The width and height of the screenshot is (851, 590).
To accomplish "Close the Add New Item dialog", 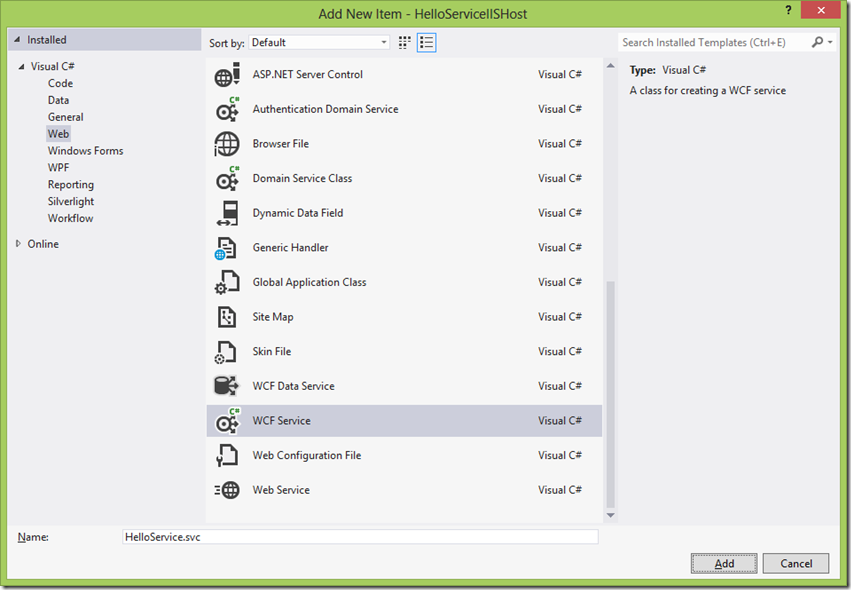I will [x=821, y=10].
